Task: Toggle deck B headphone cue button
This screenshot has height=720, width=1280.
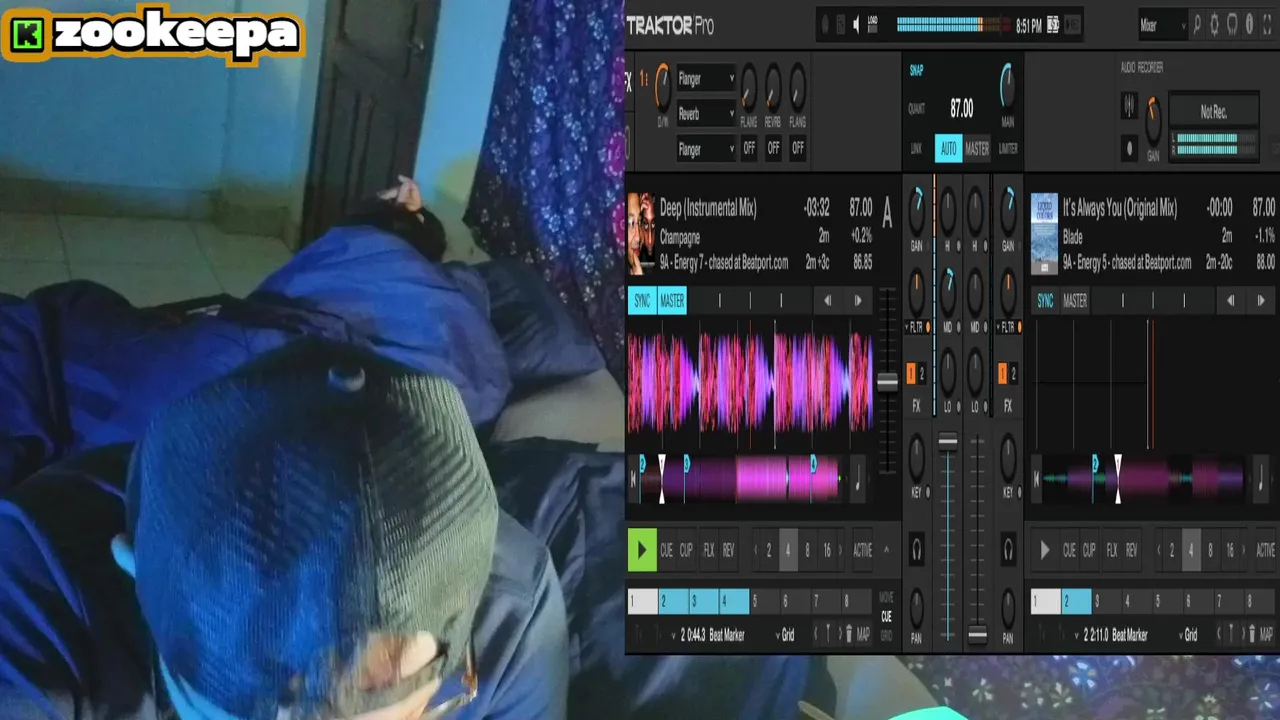Action: tap(1008, 549)
